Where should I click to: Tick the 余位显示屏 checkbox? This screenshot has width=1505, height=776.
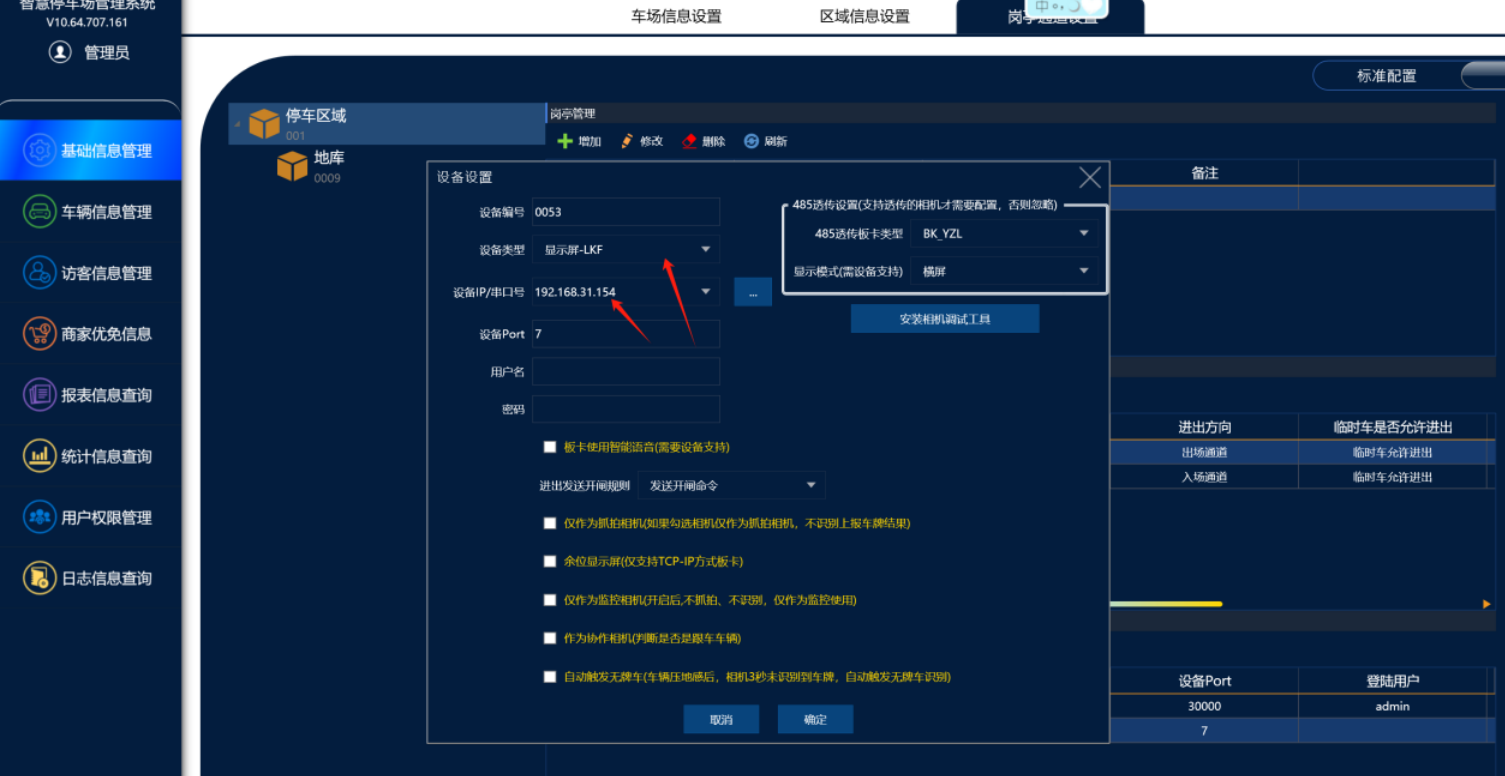(549, 561)
